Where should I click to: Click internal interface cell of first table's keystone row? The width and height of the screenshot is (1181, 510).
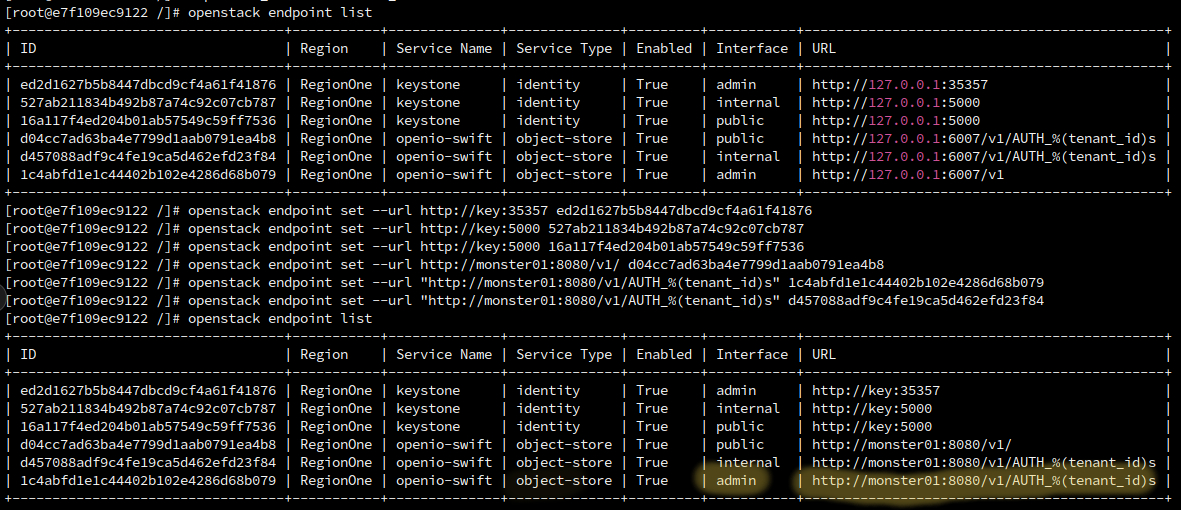point(748,103)
